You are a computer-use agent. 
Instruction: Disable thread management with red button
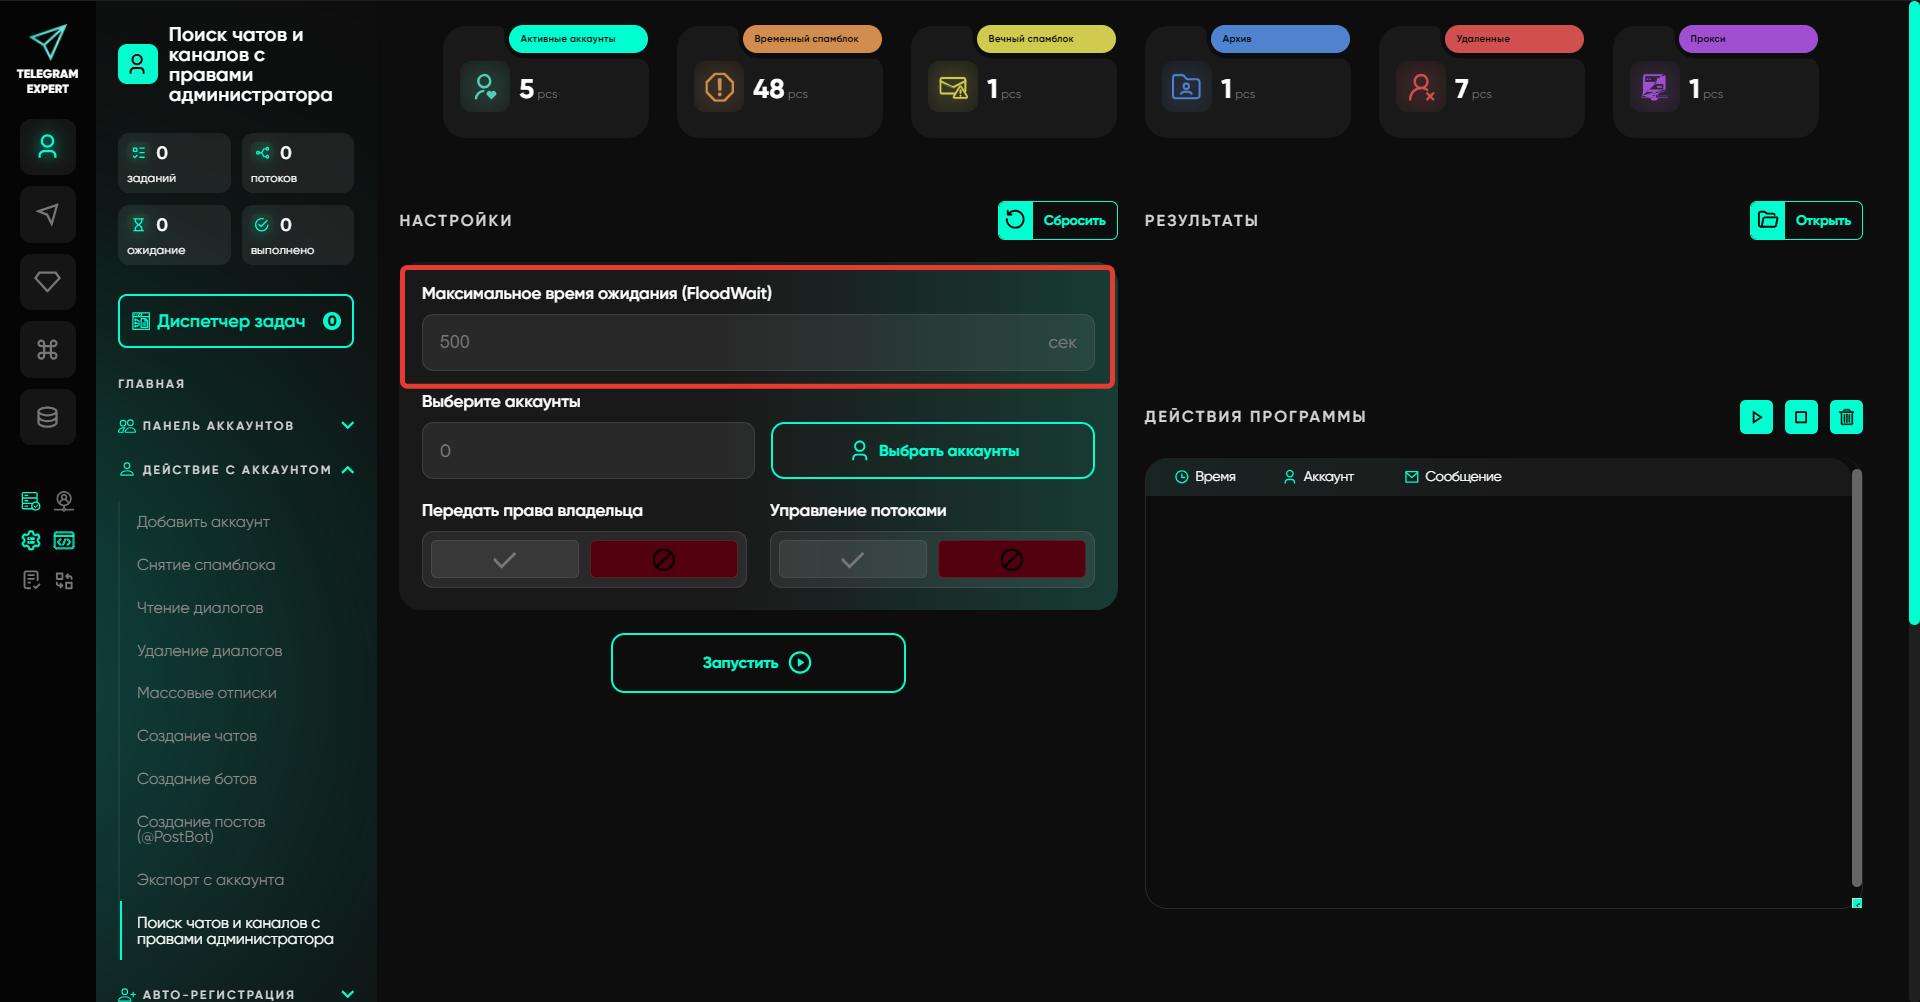1011,559
